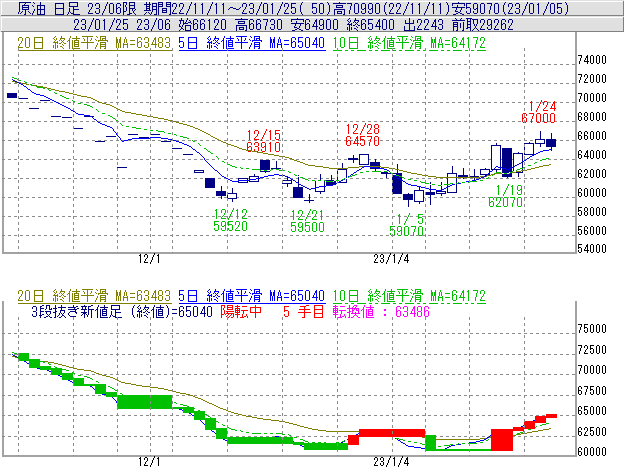The height and width of the screenshot is (475, 624).
Task: Click the upper chart's 5日 終値平滑 MA=65040 legend
Action: [x=252, y=43]
